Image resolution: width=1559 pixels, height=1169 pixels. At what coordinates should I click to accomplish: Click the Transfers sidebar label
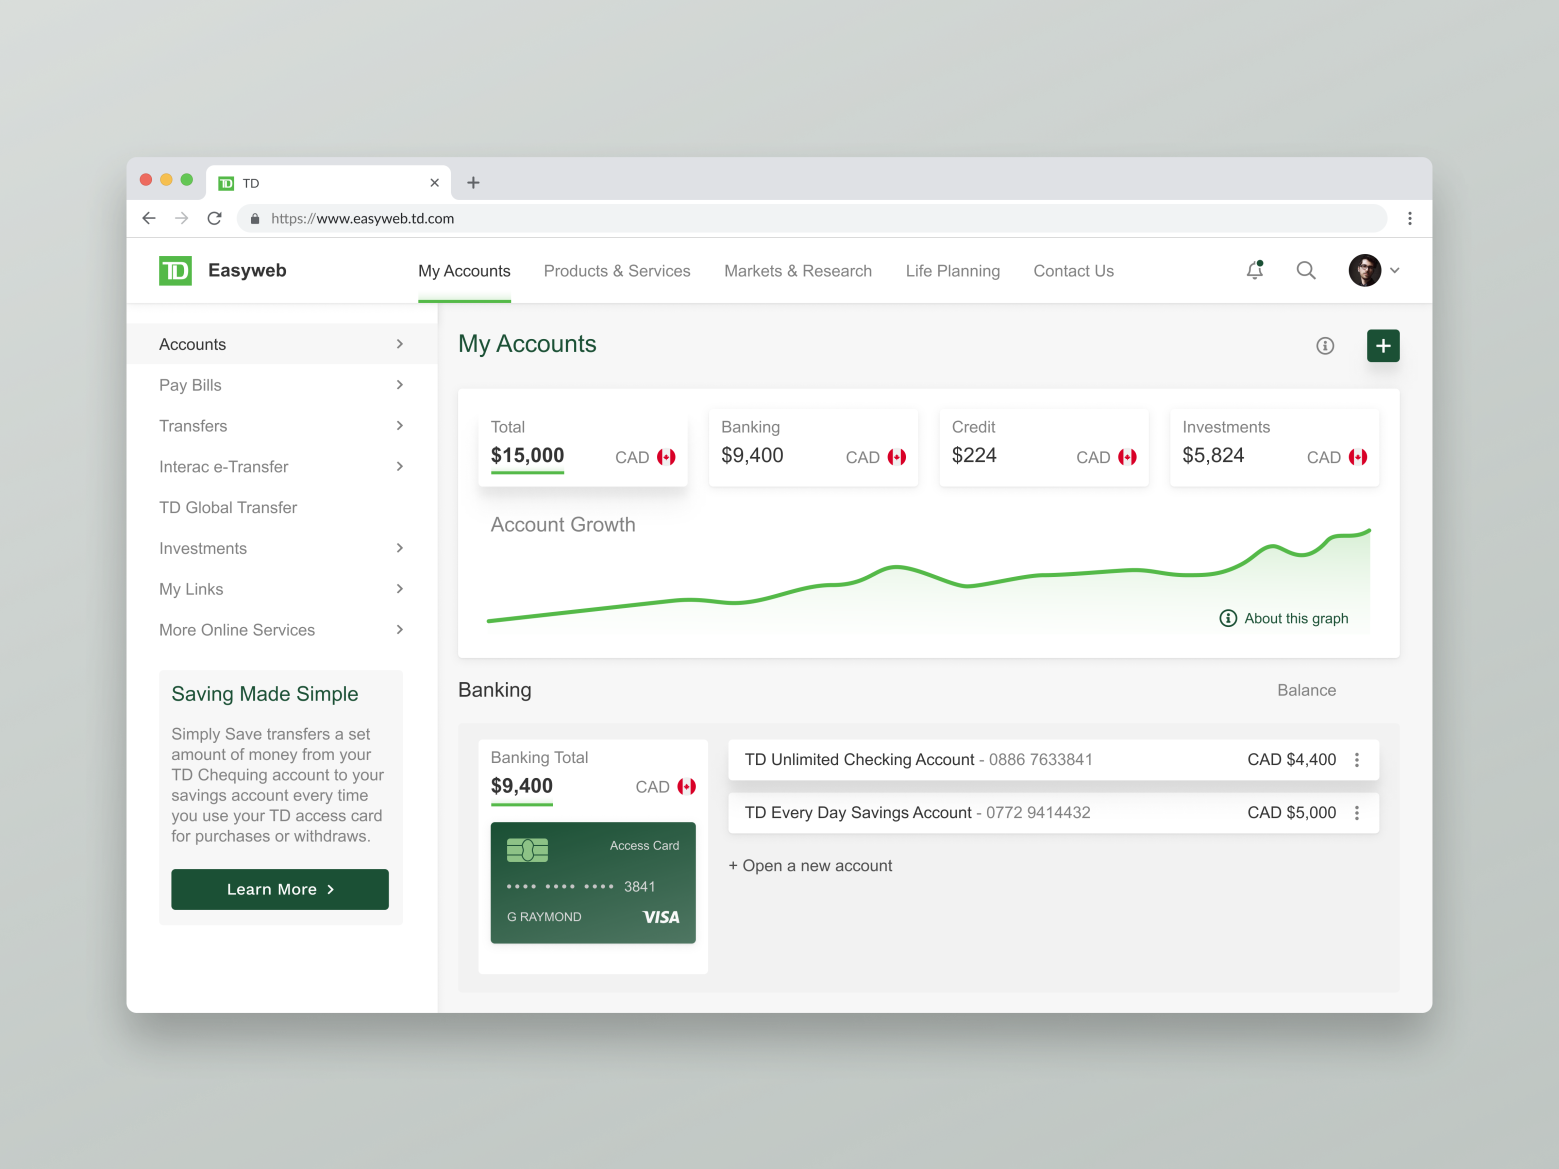193,426
